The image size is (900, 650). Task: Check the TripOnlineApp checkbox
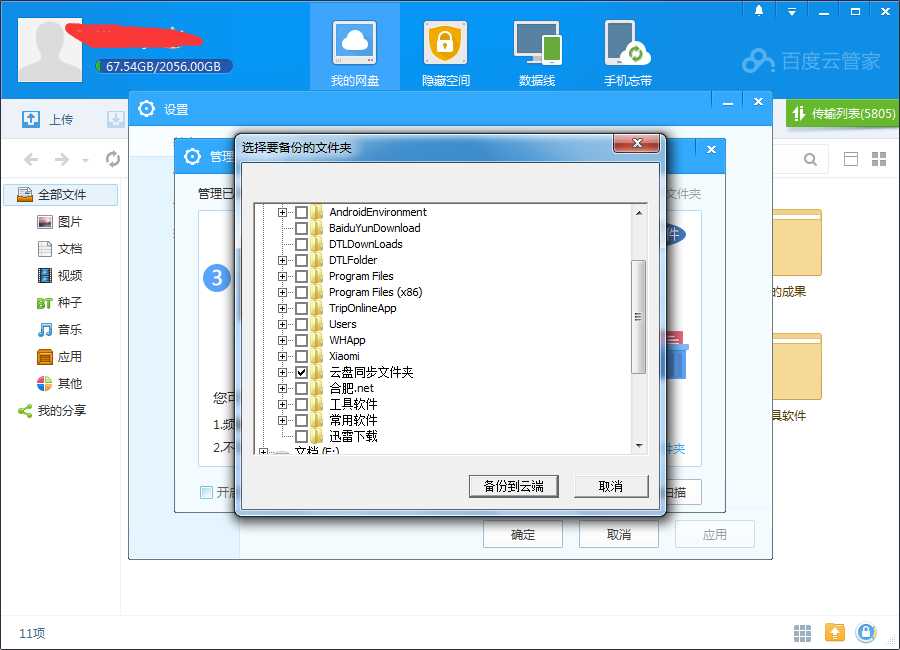[x=301, y=308]
